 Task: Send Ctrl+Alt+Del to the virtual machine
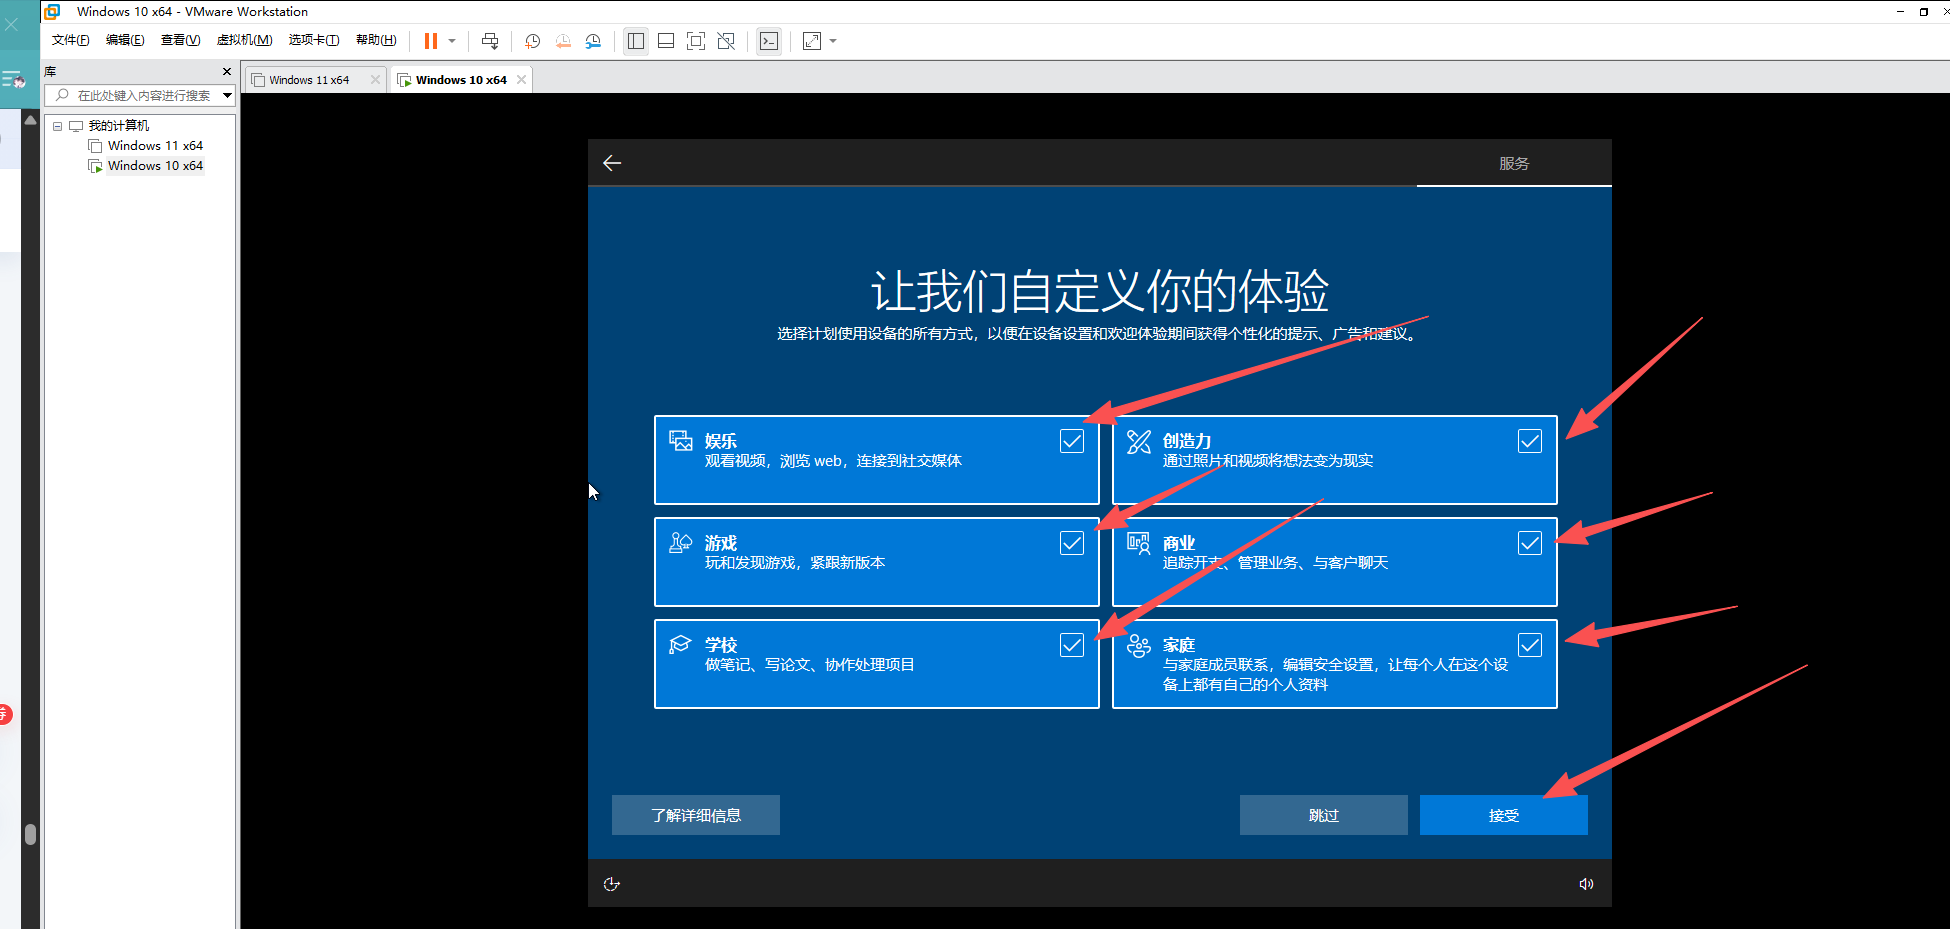[x=490, y=41]
